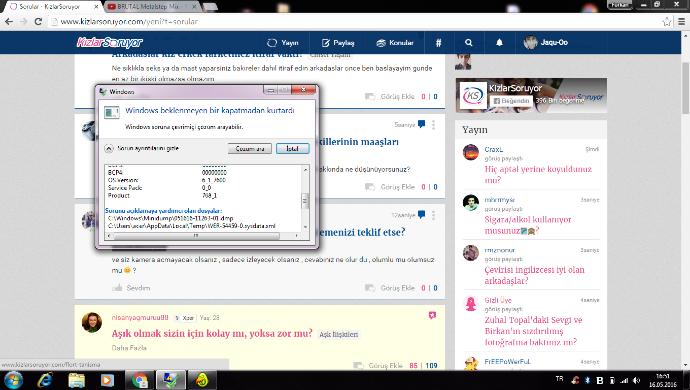Open Jaqu-Oo user profile dropdown
This screenshot has height=390, width=690.
(x=546, y=43)
